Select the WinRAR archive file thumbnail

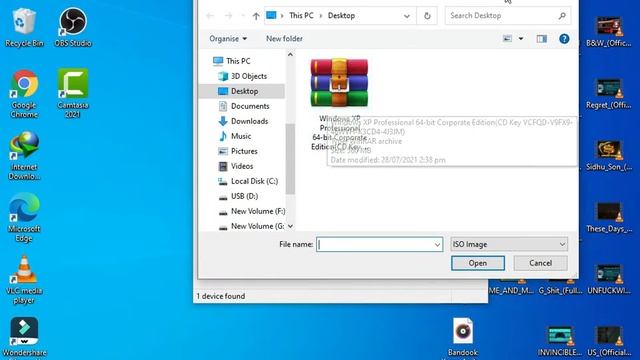pos(339,83)
